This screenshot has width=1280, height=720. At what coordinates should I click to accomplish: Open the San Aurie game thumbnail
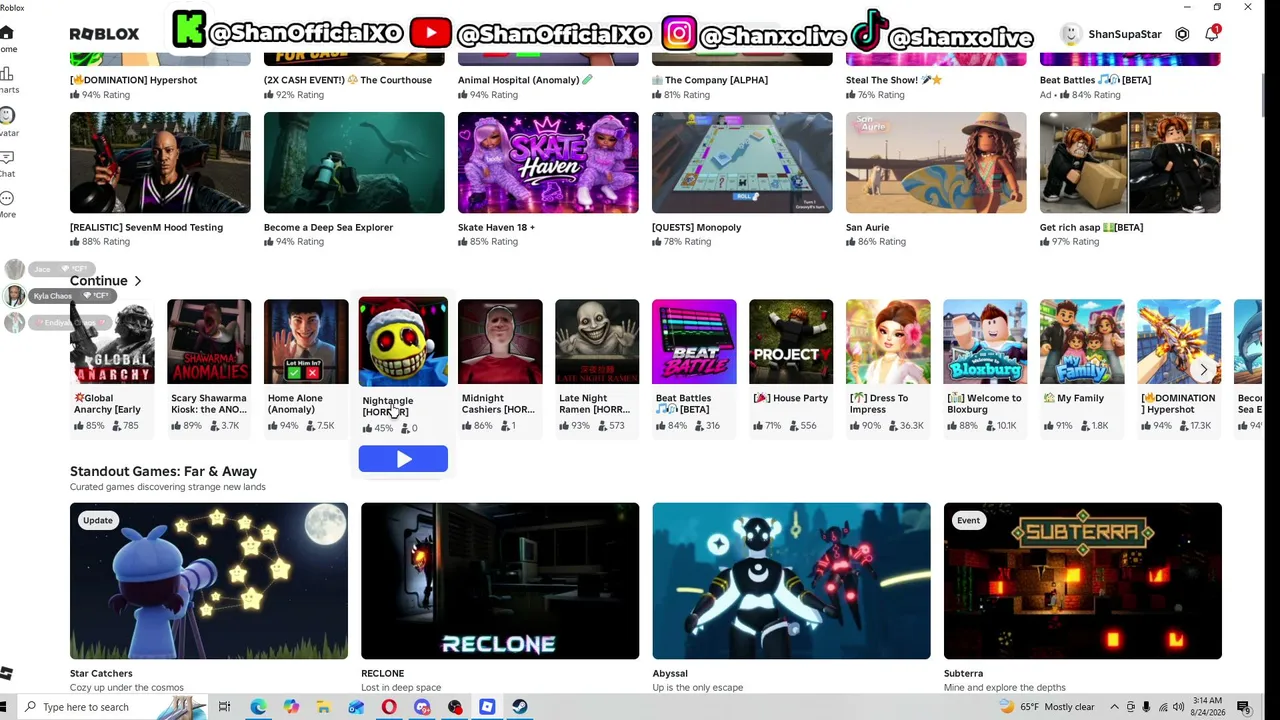pyautogui.click(x=936, y=163)
